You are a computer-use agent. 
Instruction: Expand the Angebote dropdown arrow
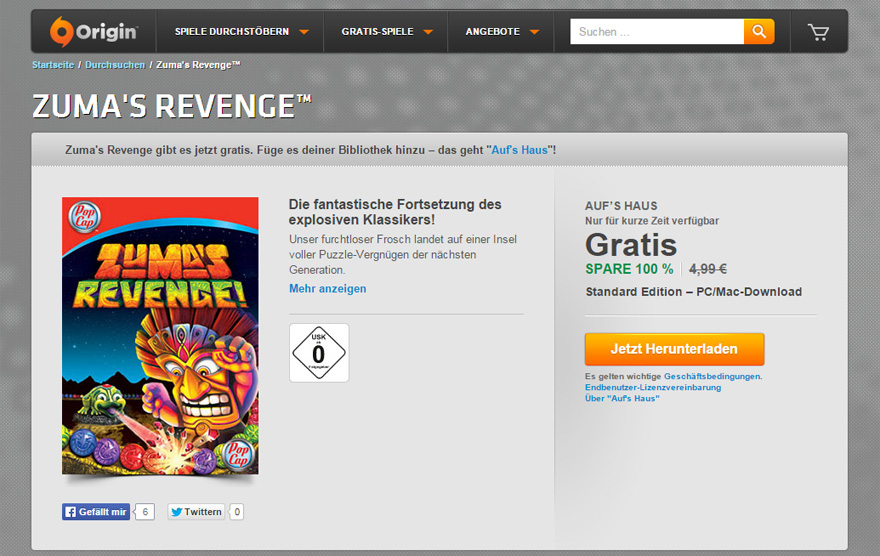coord(534,32)
